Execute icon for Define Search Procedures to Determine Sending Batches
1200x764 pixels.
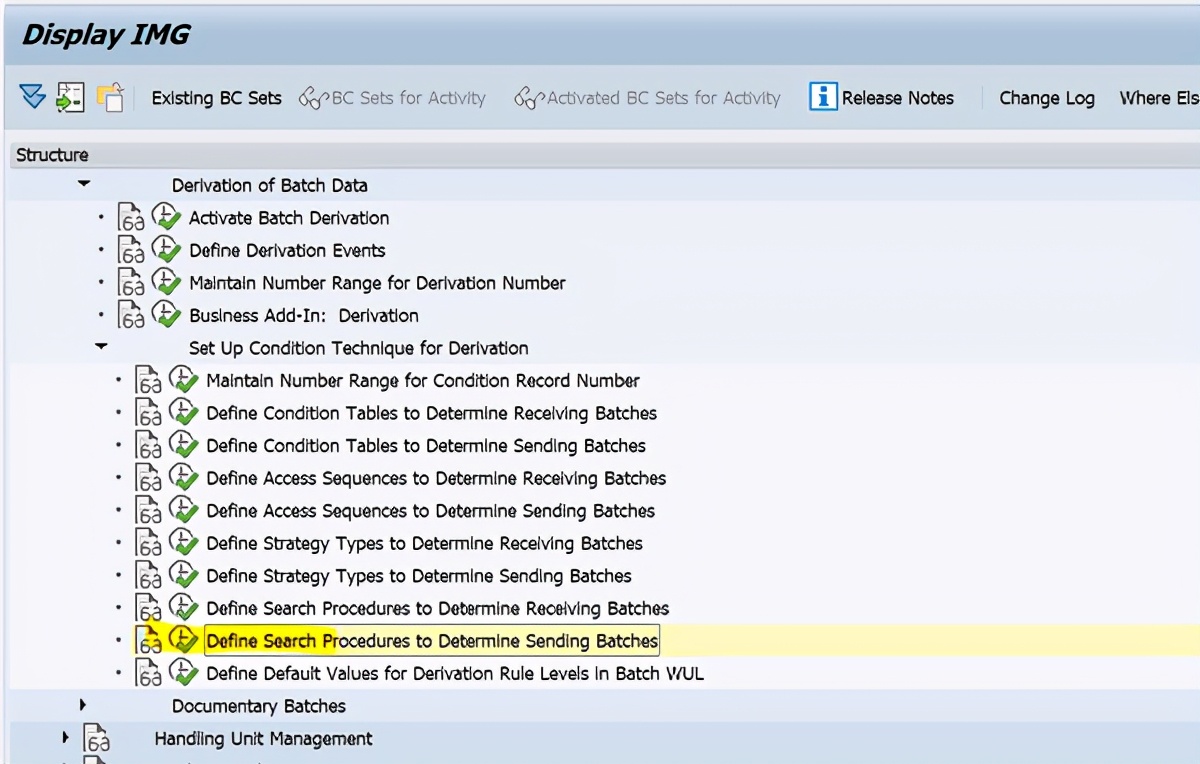(183, 640)
